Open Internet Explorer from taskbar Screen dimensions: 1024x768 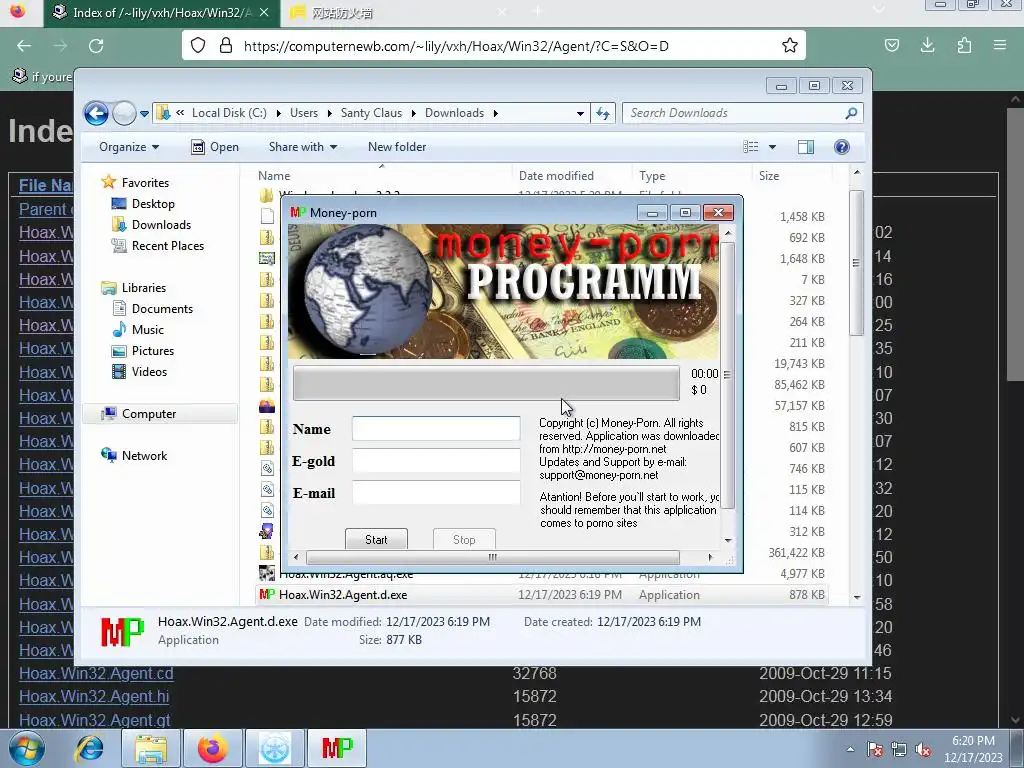tap(89, 748)
